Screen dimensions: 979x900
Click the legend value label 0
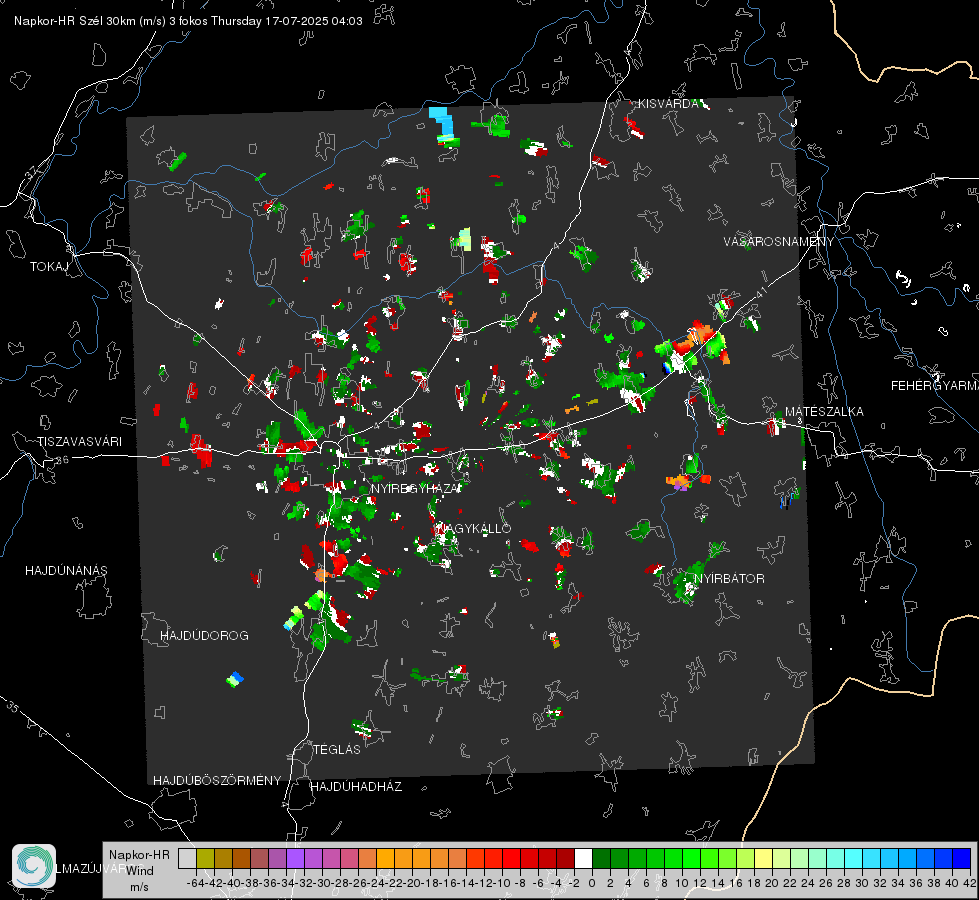click(x=592, y=883)
